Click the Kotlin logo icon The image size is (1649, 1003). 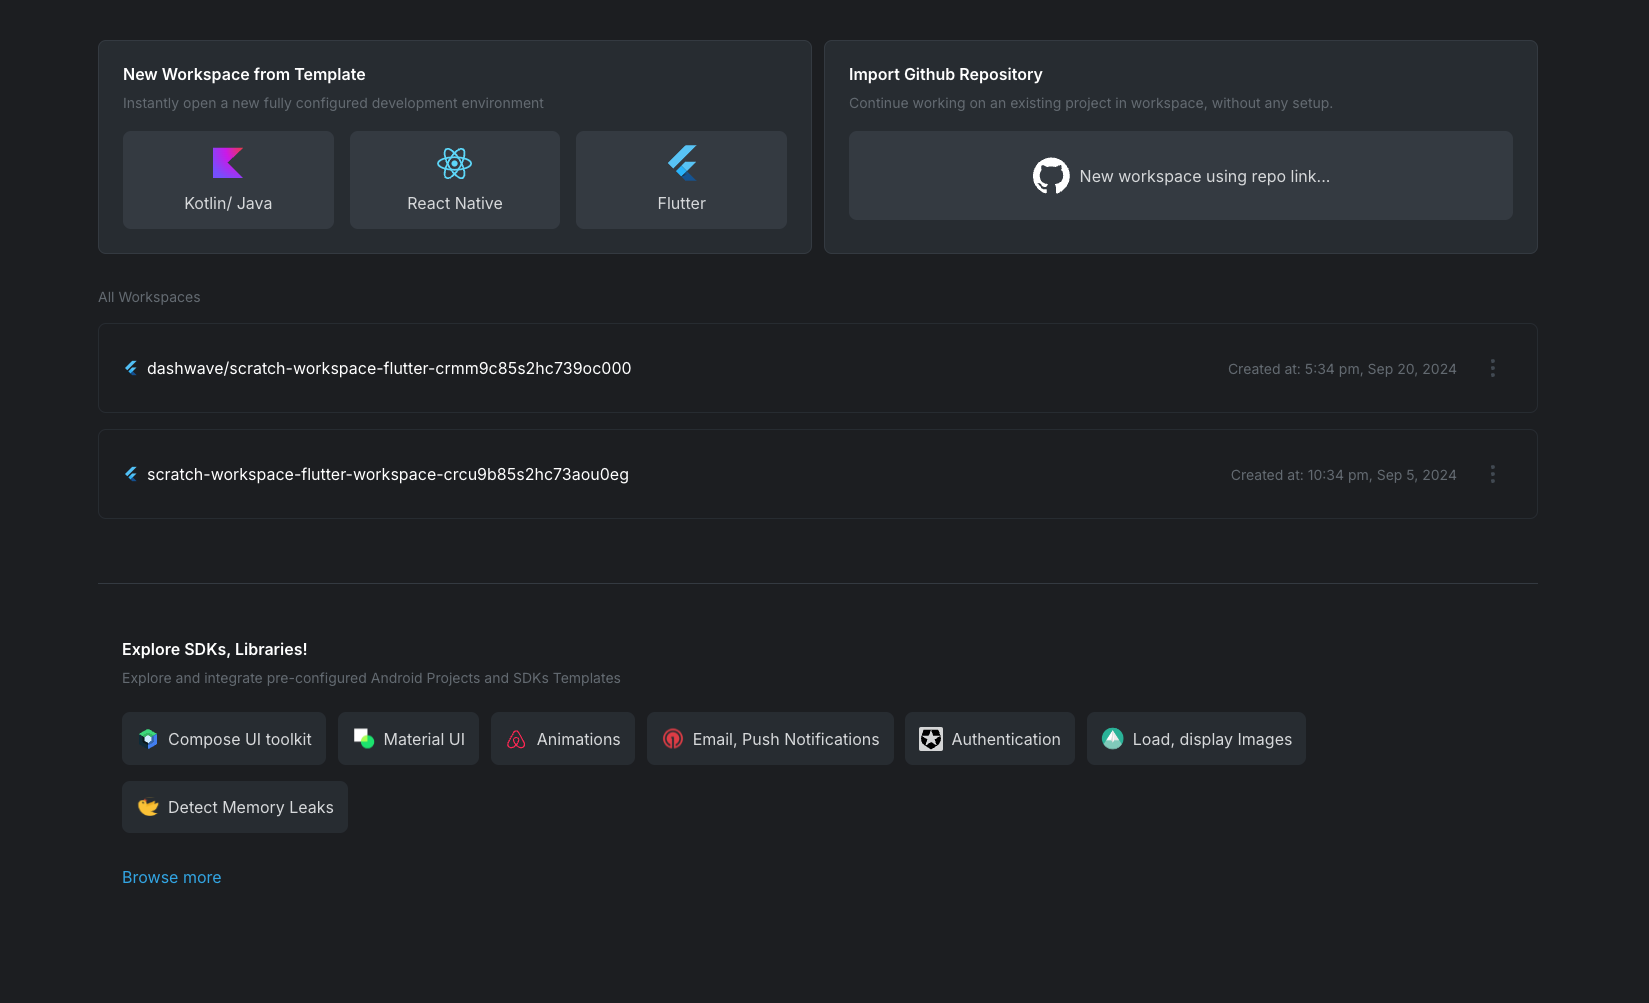[228, 162]
